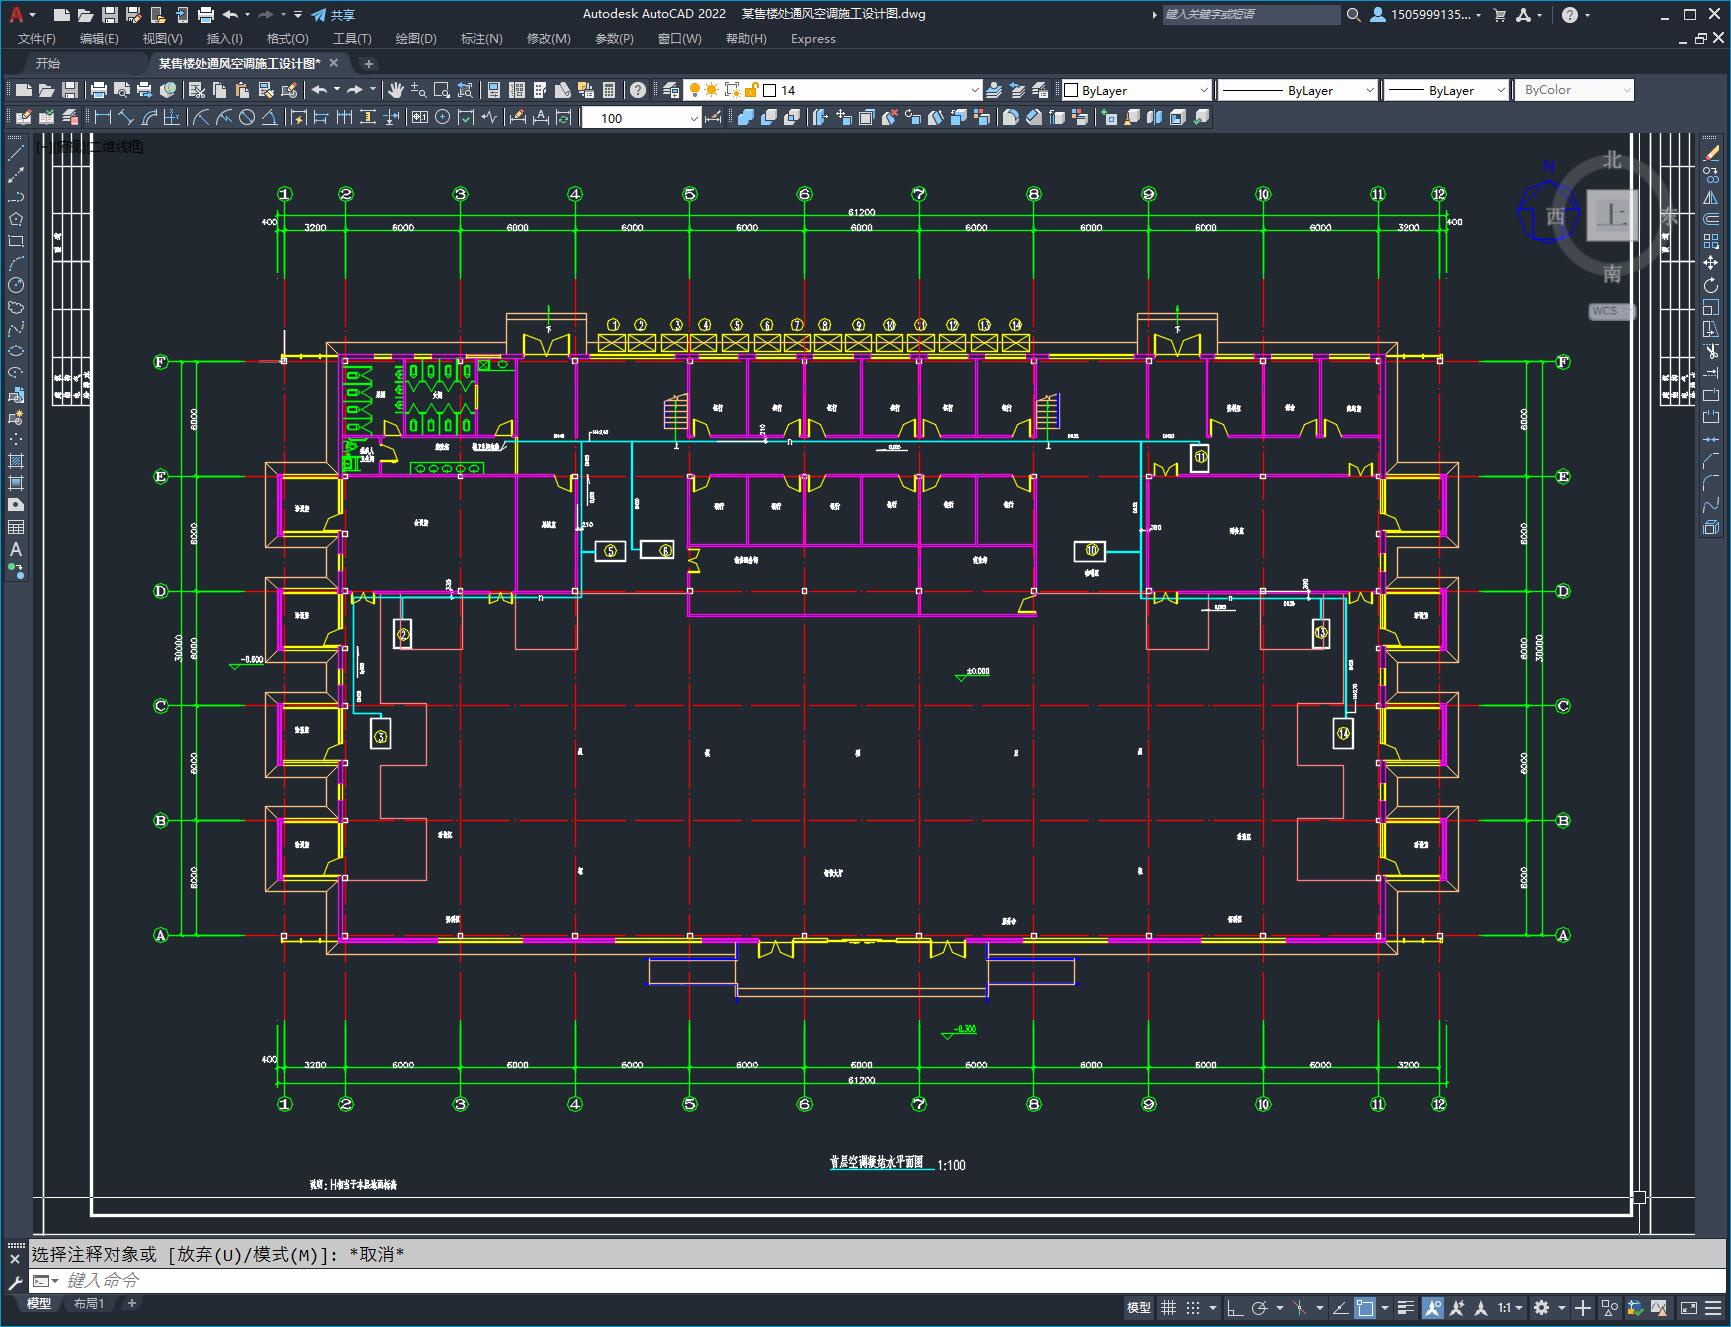Select the Circle draw tool
Viewport: 1731px width, 1327px height.
point(16,285)
